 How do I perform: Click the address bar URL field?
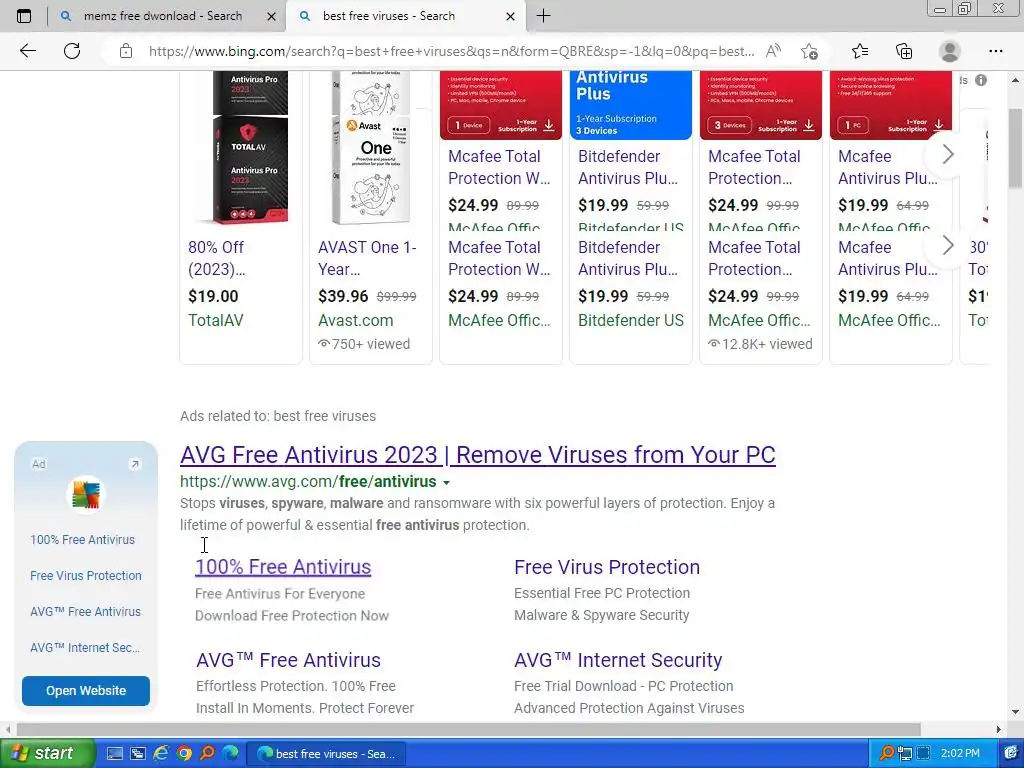(x=451, y=51)
